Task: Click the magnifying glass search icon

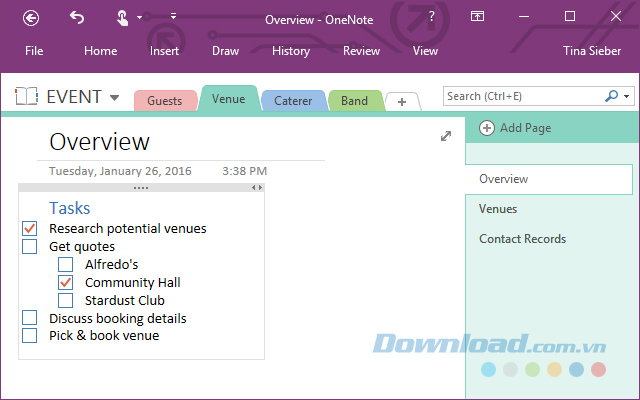Action: (611, 96)
